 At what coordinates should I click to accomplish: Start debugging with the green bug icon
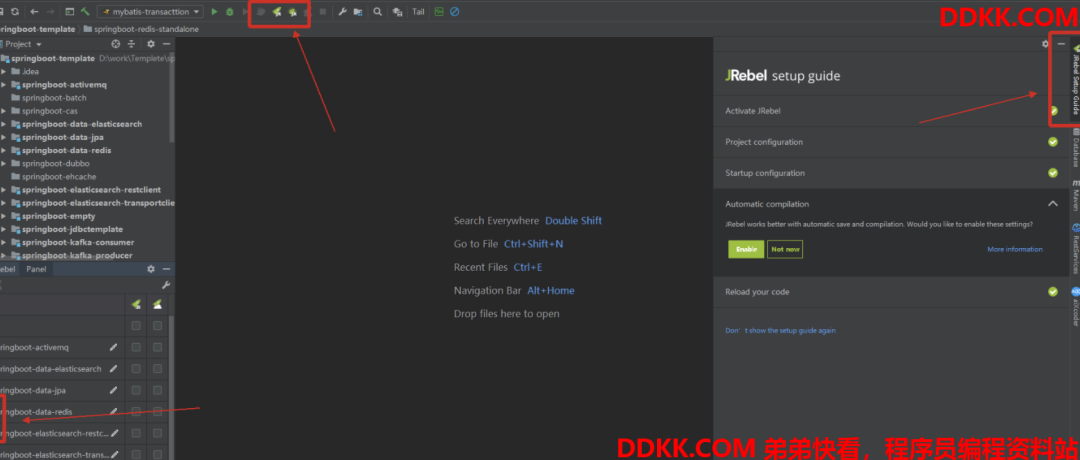point(230,12)
